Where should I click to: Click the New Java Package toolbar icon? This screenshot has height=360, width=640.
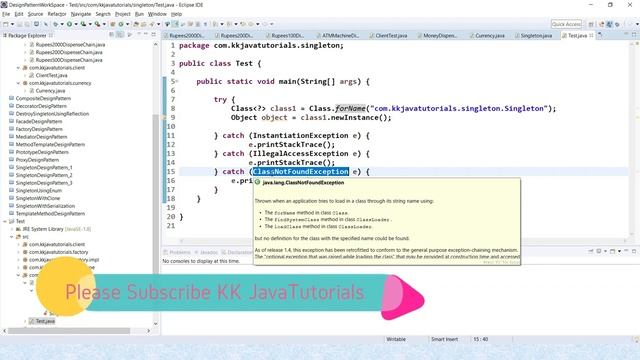(113, 24)
